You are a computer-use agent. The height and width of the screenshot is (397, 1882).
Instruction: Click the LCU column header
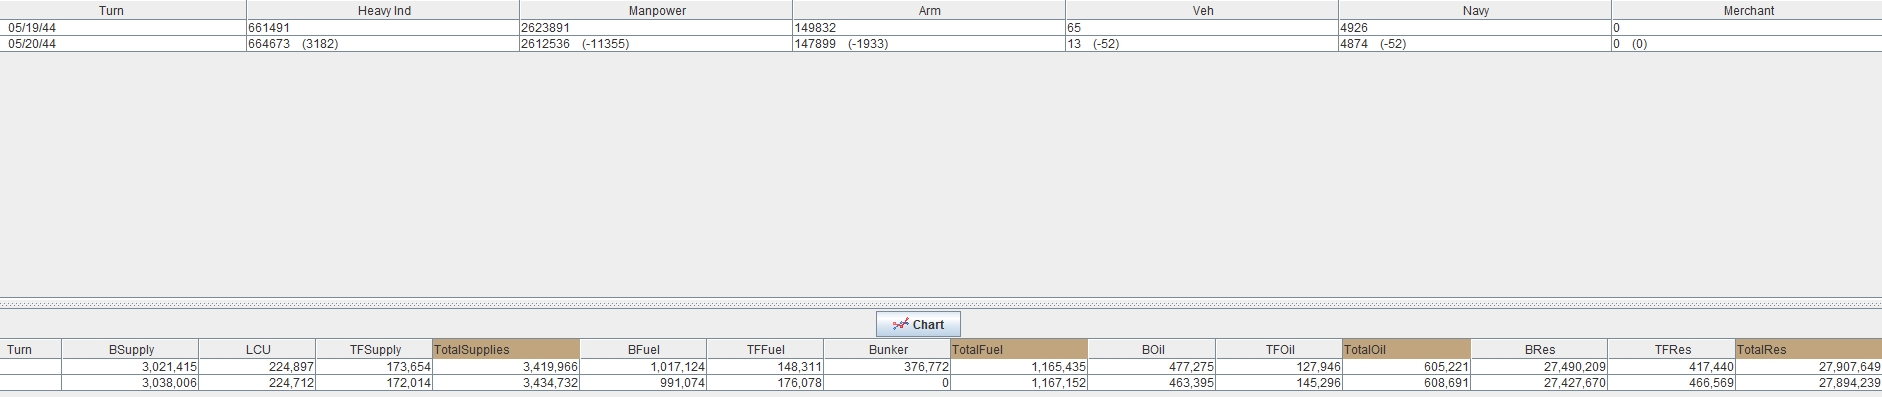pos(258,349)
